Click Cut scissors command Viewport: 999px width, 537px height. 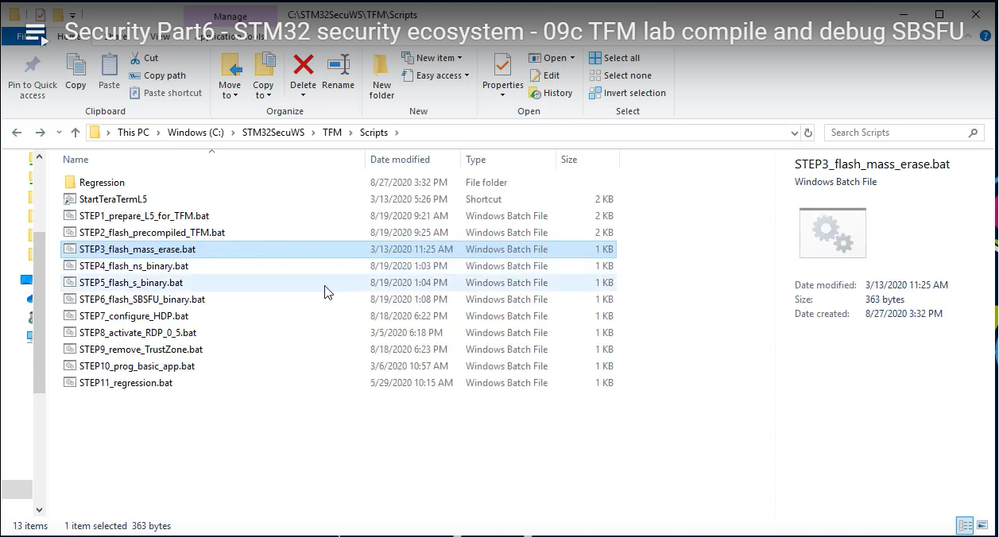(144, 58)
